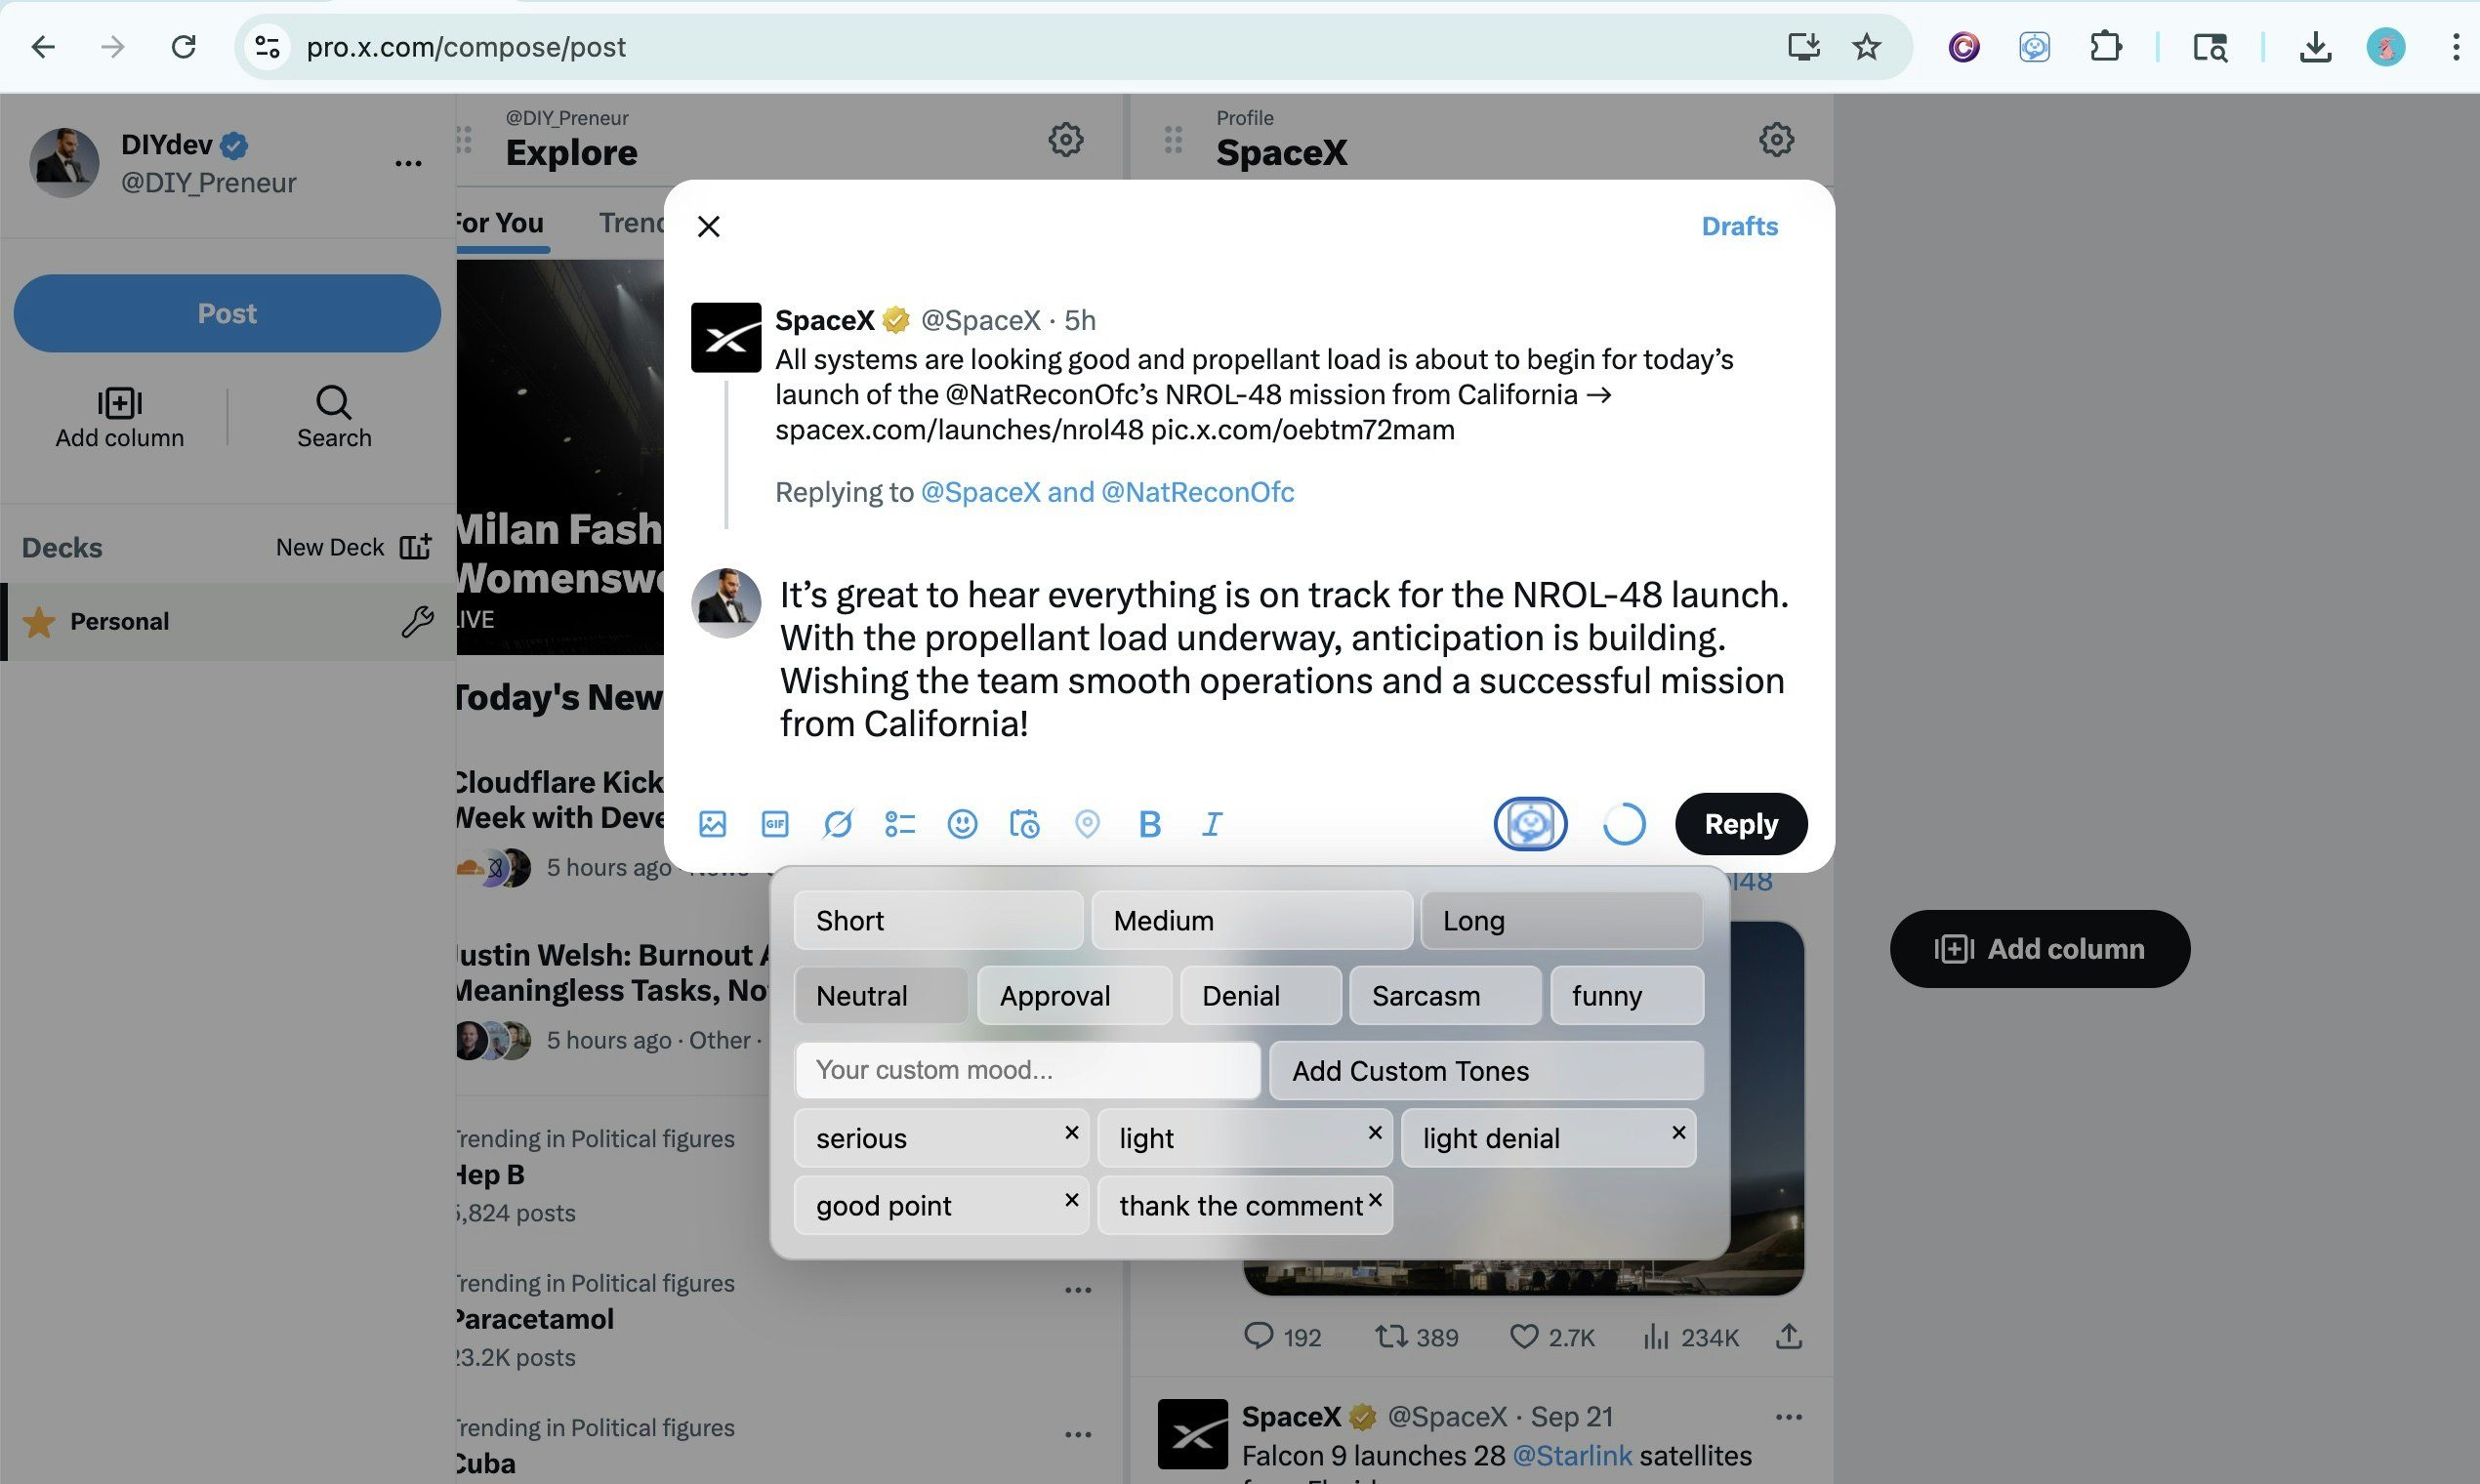Screen dimensions: 2480x1484
Task: Reload the page in browser
Action: click(x=183, y=47)
